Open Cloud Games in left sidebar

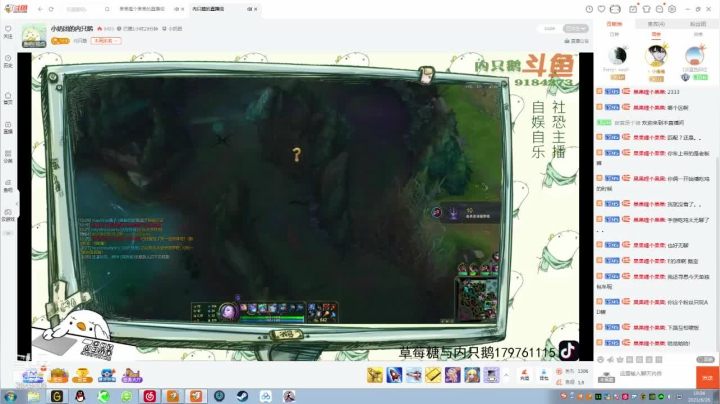pyautogui.click(x=8, y=215)
